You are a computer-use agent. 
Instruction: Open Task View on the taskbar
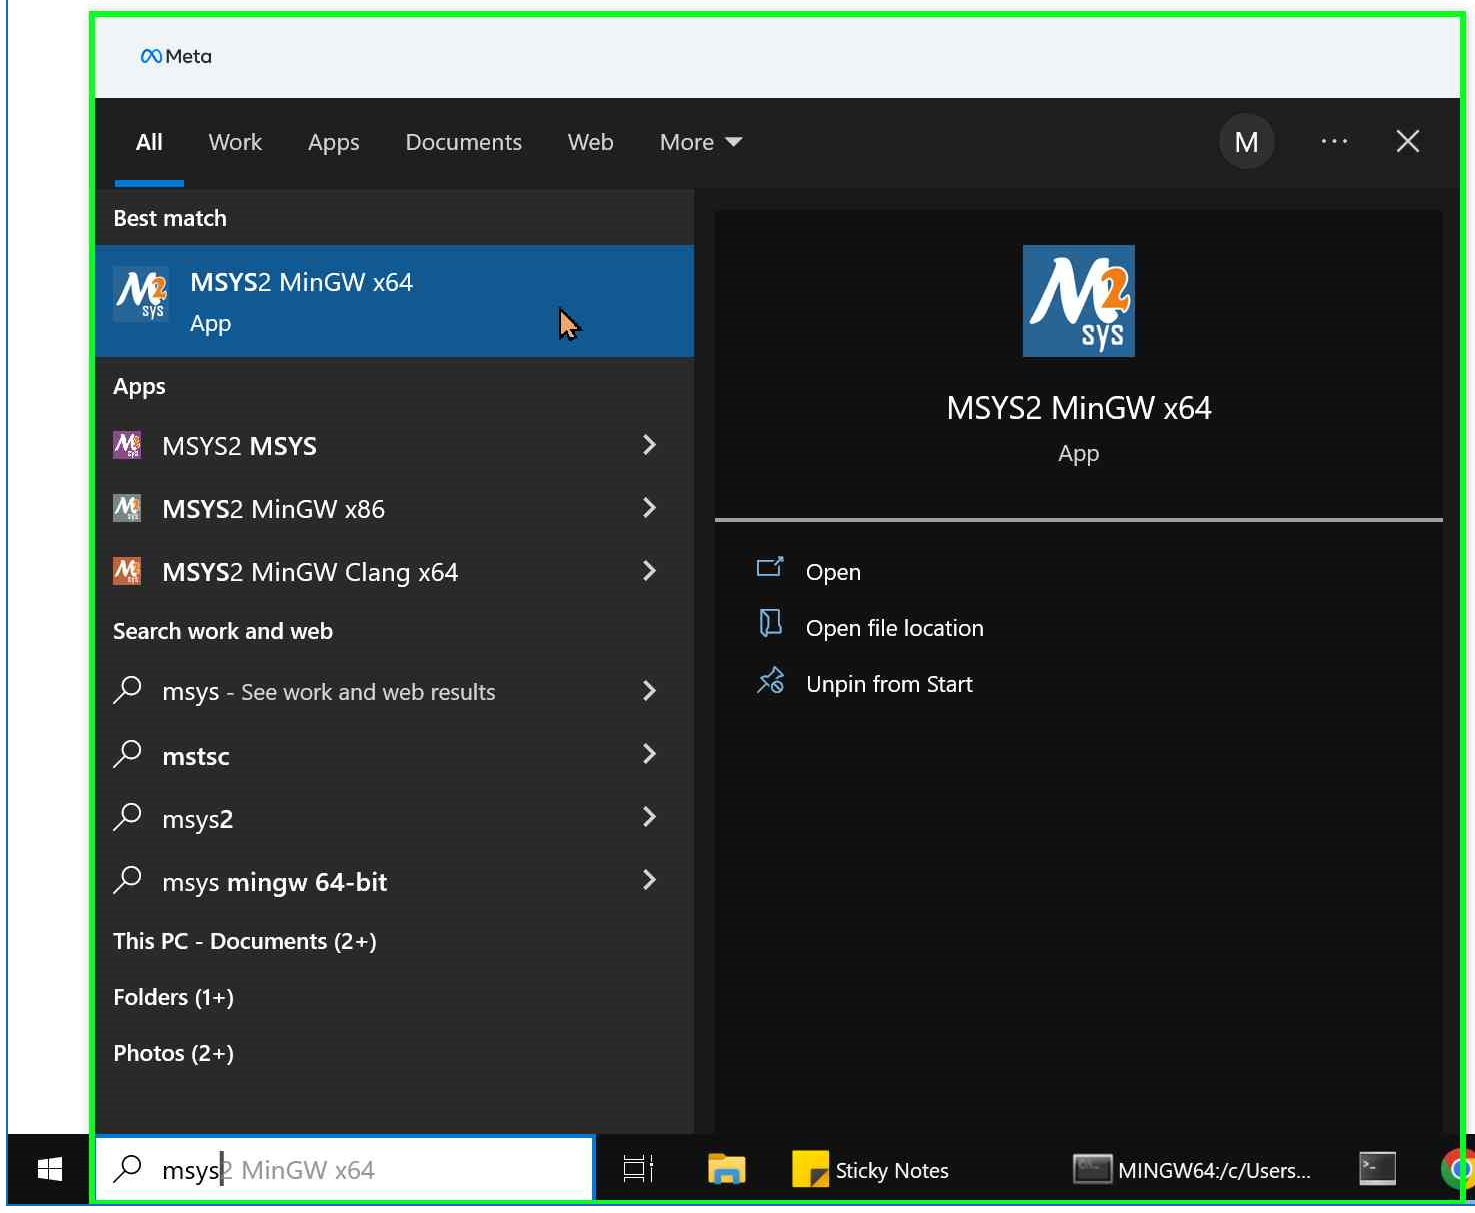pos(638,1168)
